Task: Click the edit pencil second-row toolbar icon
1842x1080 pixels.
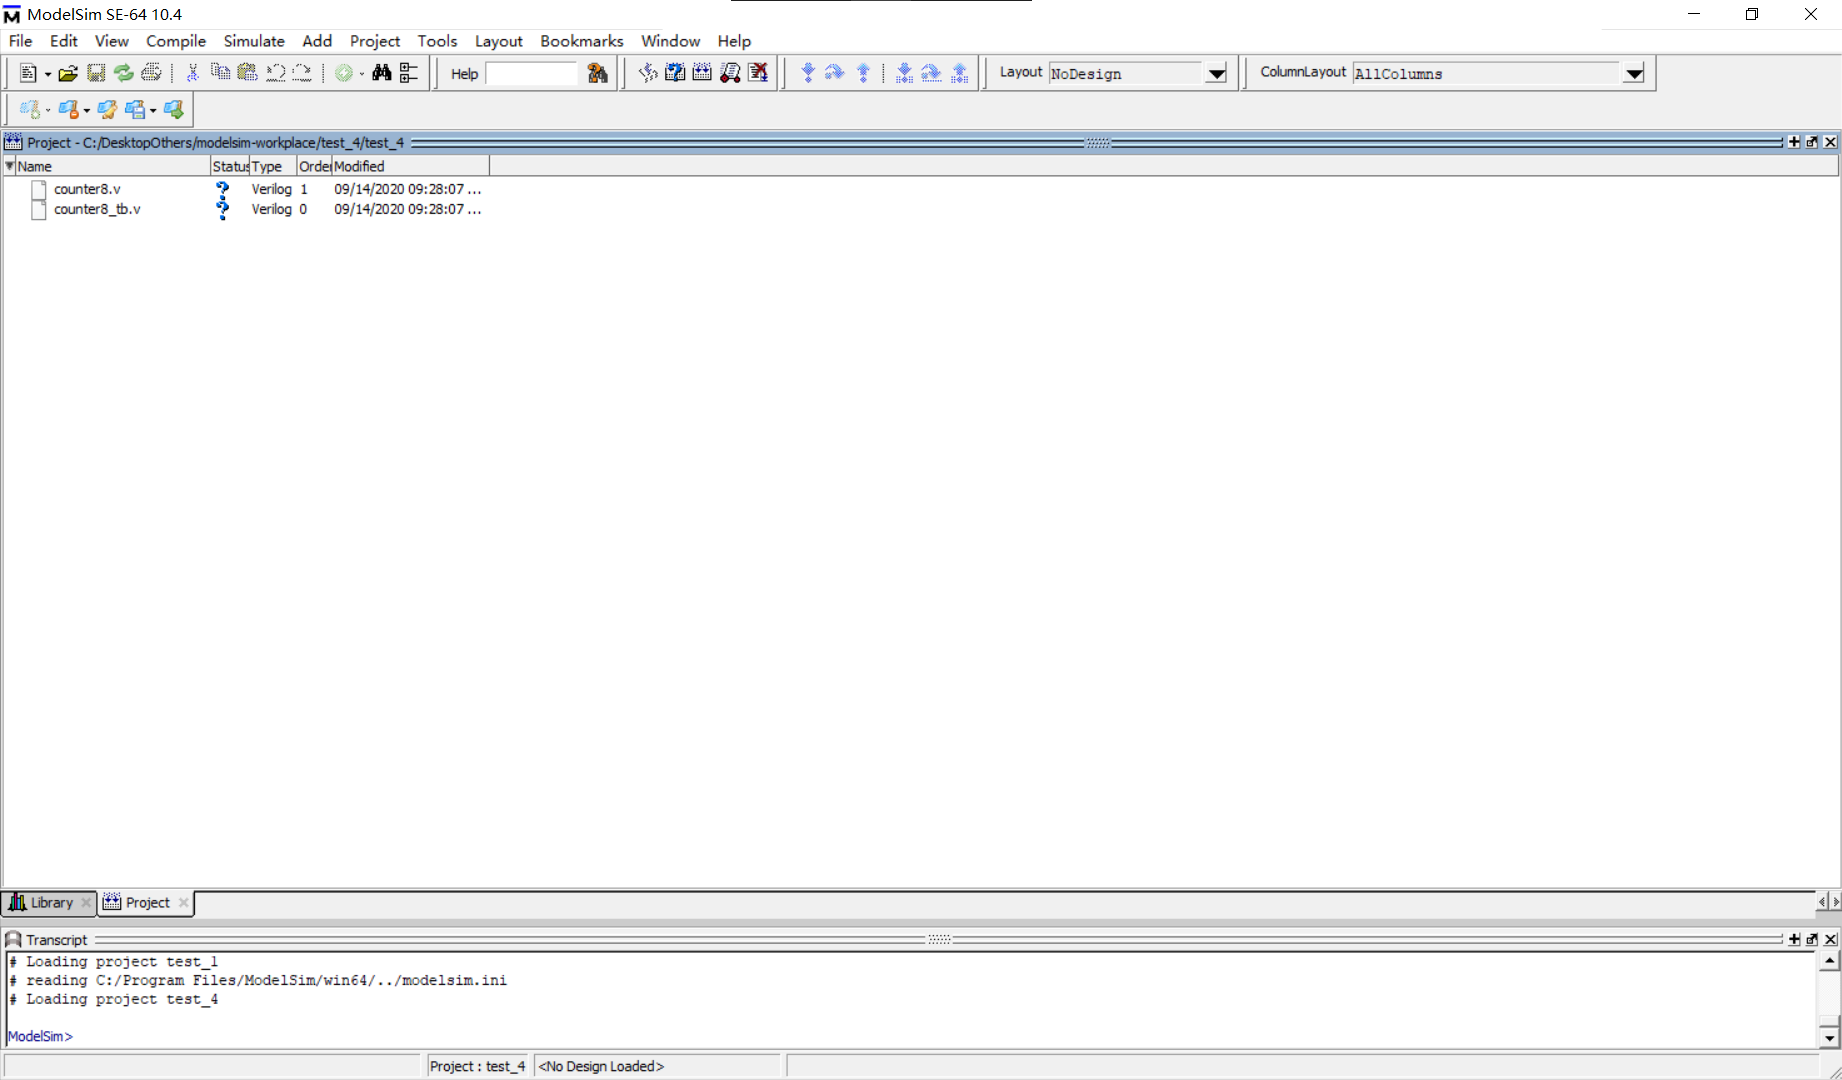Action: 107,110
